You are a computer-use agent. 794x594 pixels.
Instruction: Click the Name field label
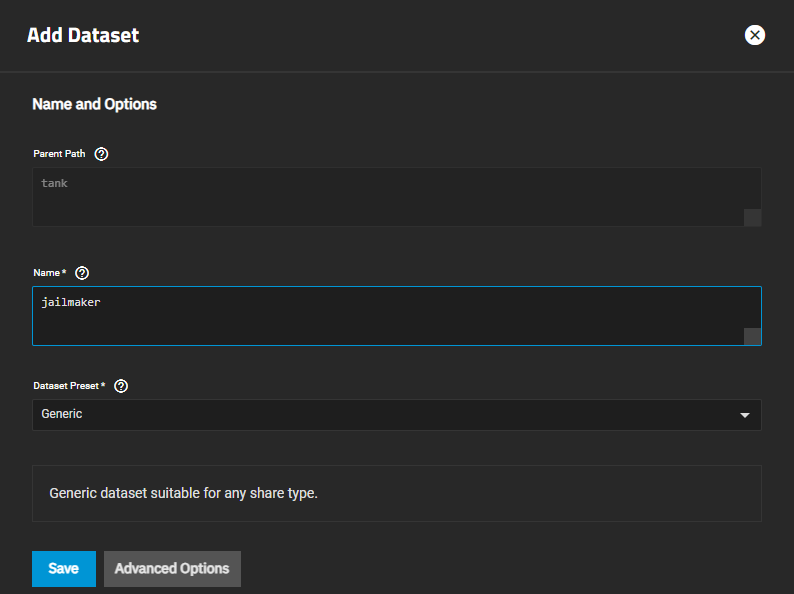(46, 273)
